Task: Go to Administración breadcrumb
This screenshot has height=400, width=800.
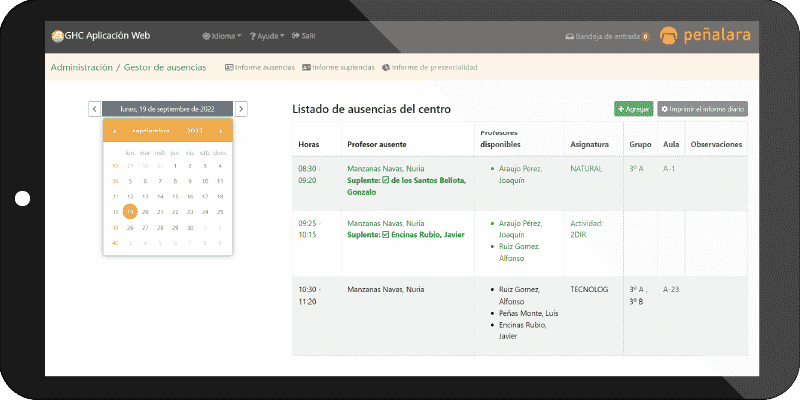Action: click(x=82, y=67)
